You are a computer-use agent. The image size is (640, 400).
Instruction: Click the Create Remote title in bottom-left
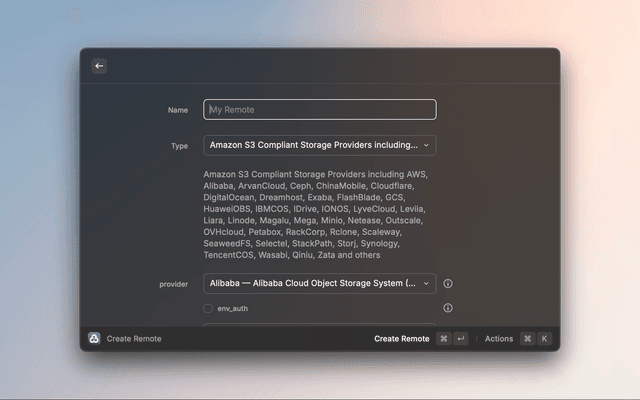coord(134,339)
